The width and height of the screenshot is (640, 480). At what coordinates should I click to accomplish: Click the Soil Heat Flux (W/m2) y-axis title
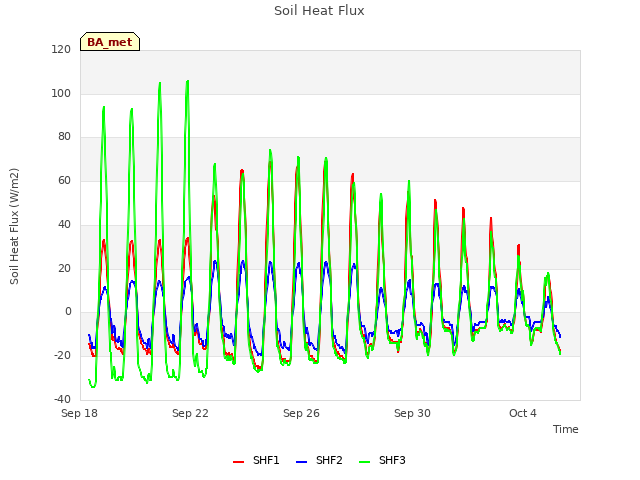point(14,226)
